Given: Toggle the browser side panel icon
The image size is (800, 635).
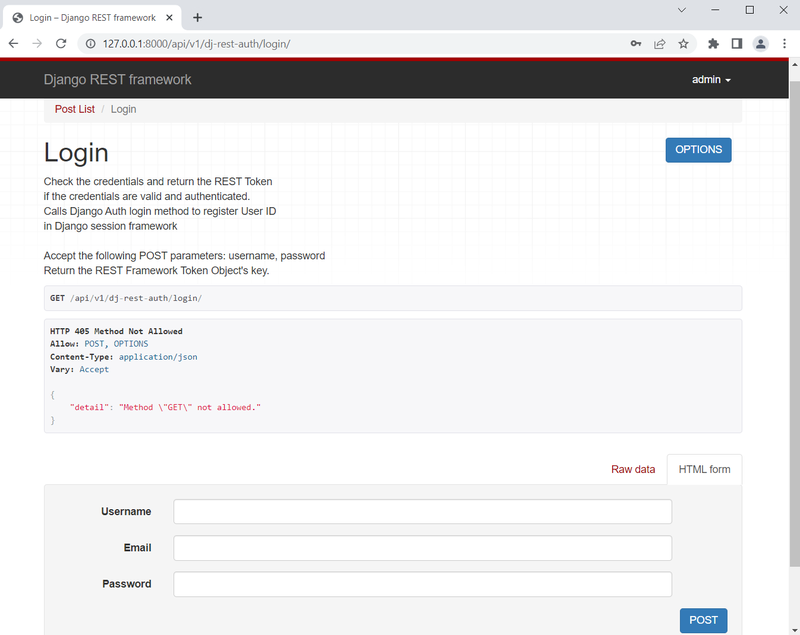Looking at the screenshot, I should [737, 44].
